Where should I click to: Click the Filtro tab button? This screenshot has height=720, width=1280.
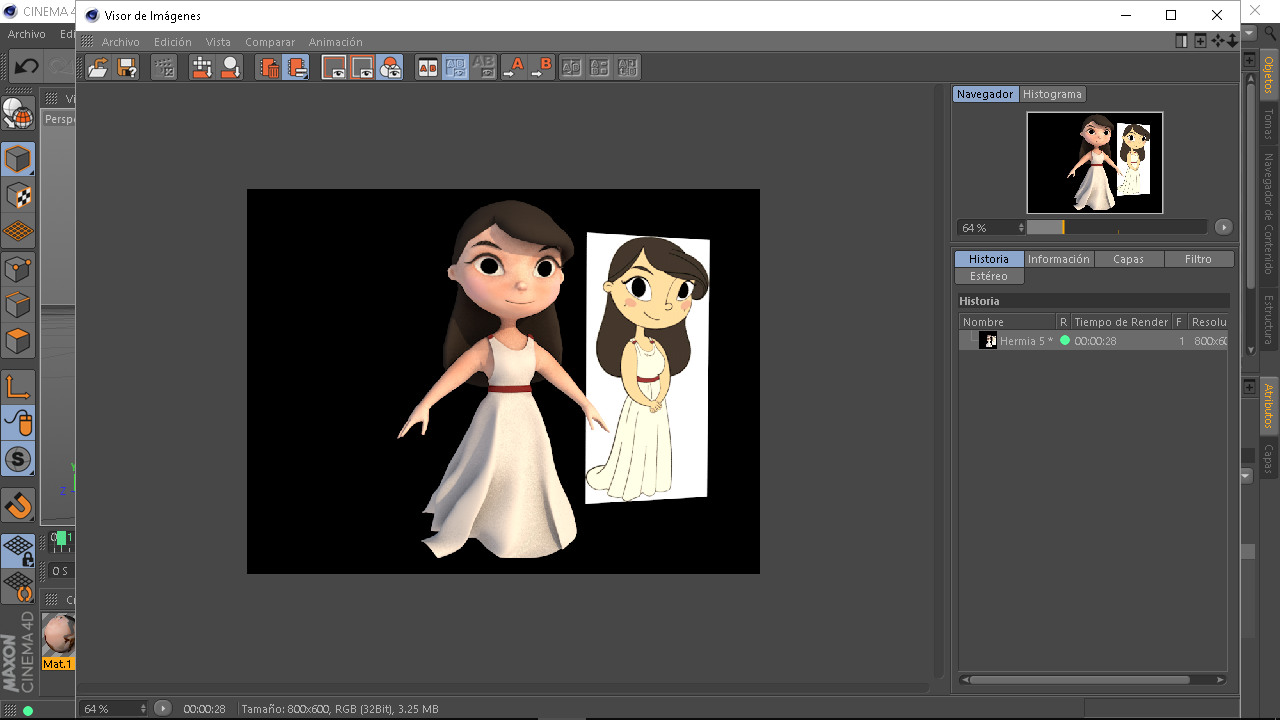(x=1198, y=259)
